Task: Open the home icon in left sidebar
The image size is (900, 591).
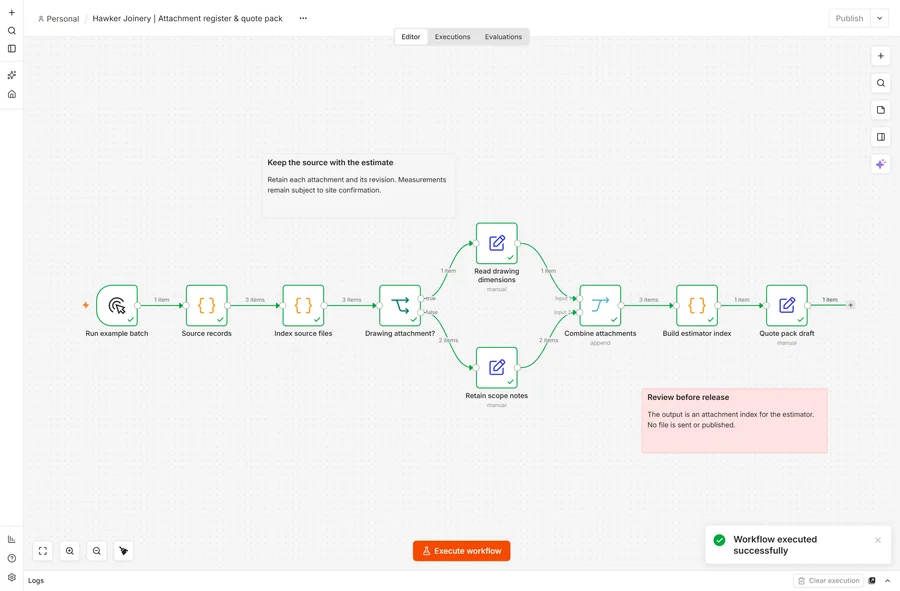Action: point(11,94)
